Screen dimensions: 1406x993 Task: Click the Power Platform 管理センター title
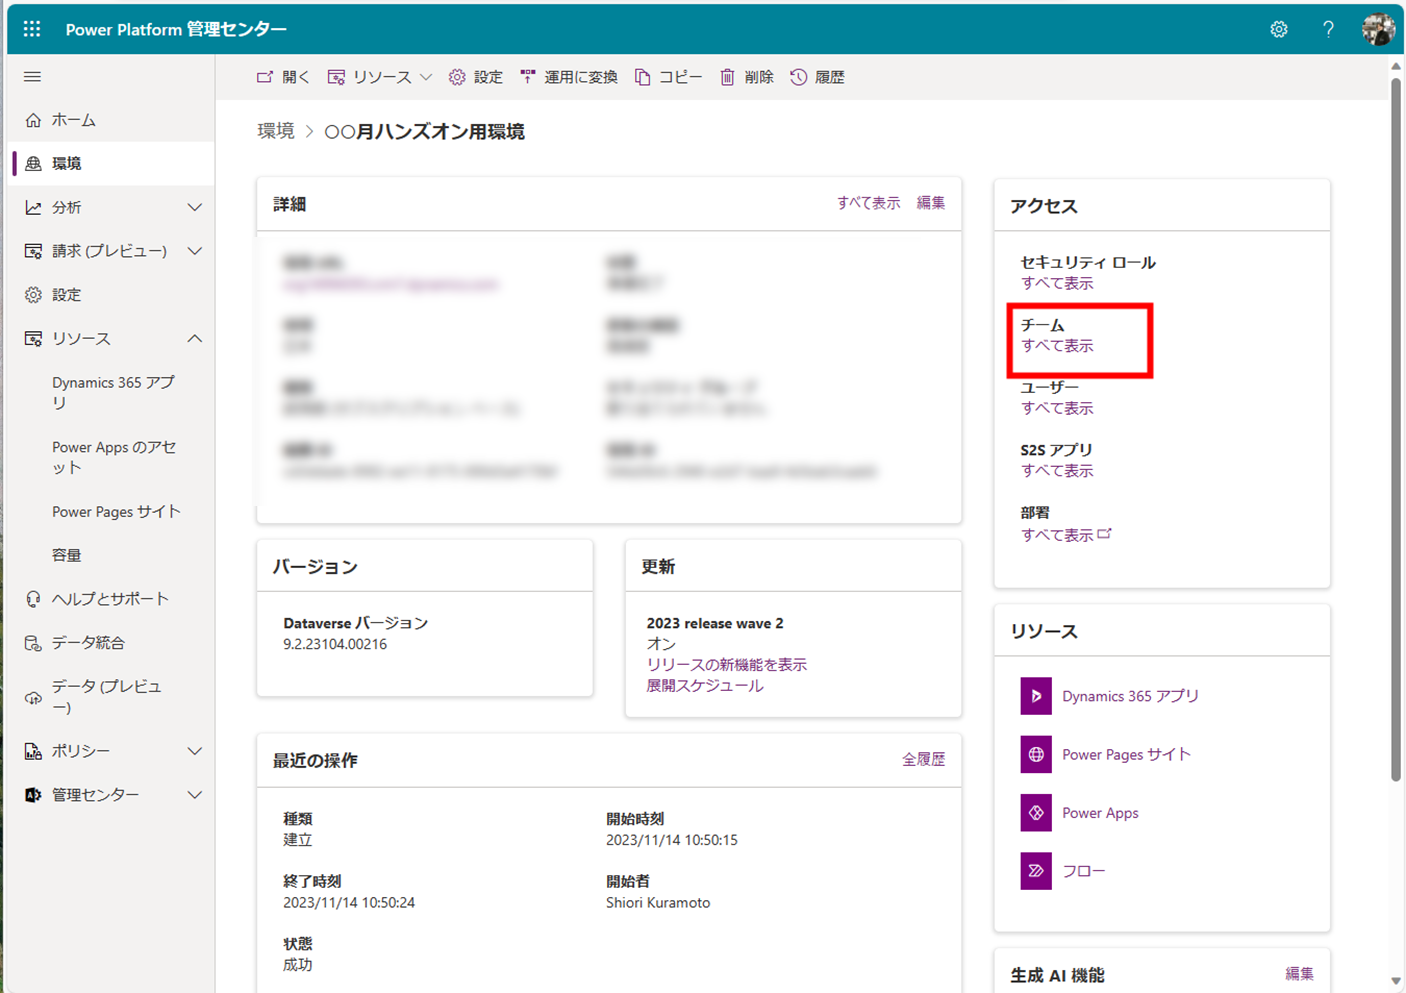point(176,29)
